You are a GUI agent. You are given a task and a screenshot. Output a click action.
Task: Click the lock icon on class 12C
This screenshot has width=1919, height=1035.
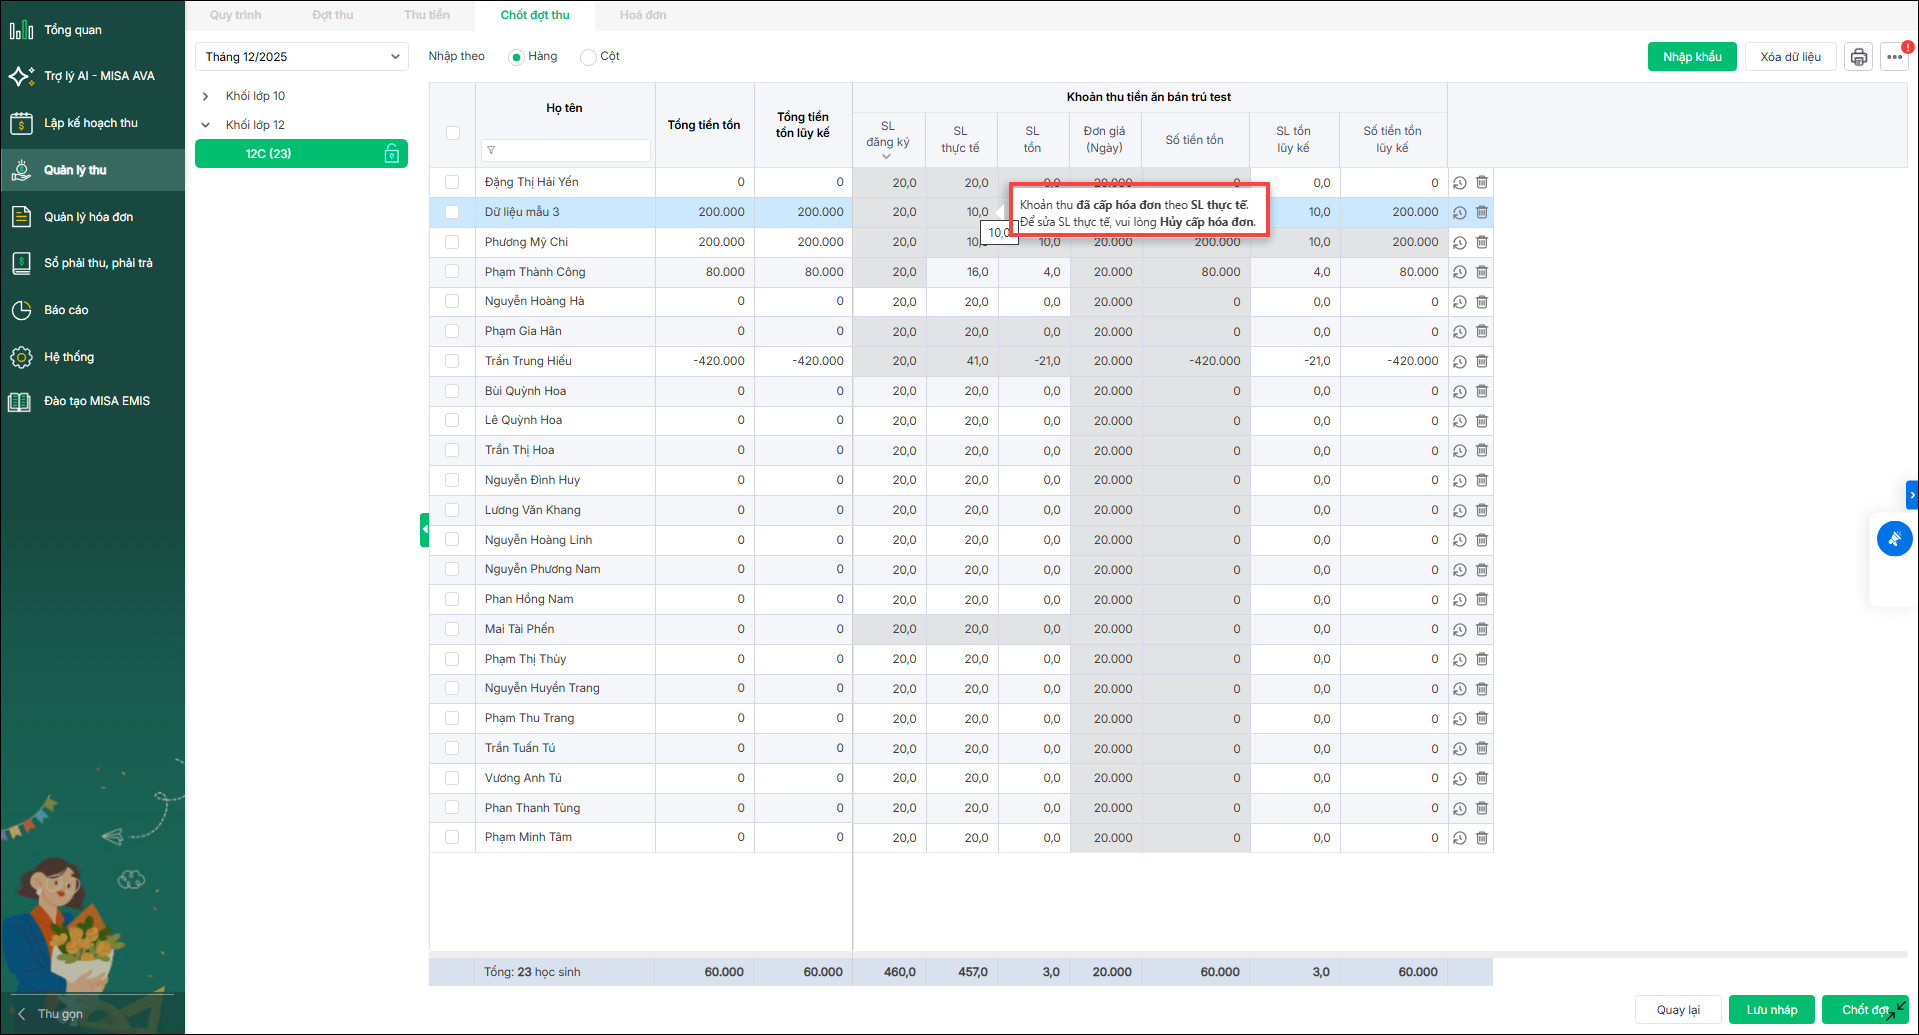click(x=392, y=154)
